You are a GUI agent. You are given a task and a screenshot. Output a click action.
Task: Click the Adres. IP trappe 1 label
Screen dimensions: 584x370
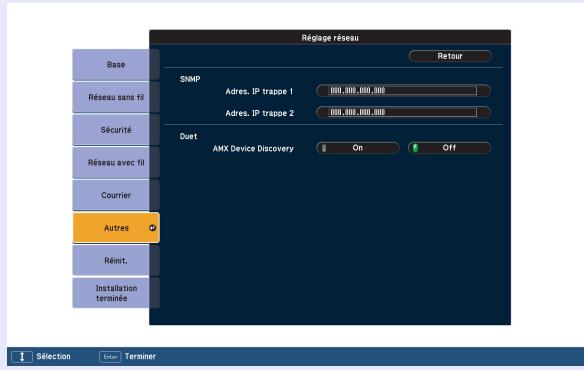click(x=259, y=91)
